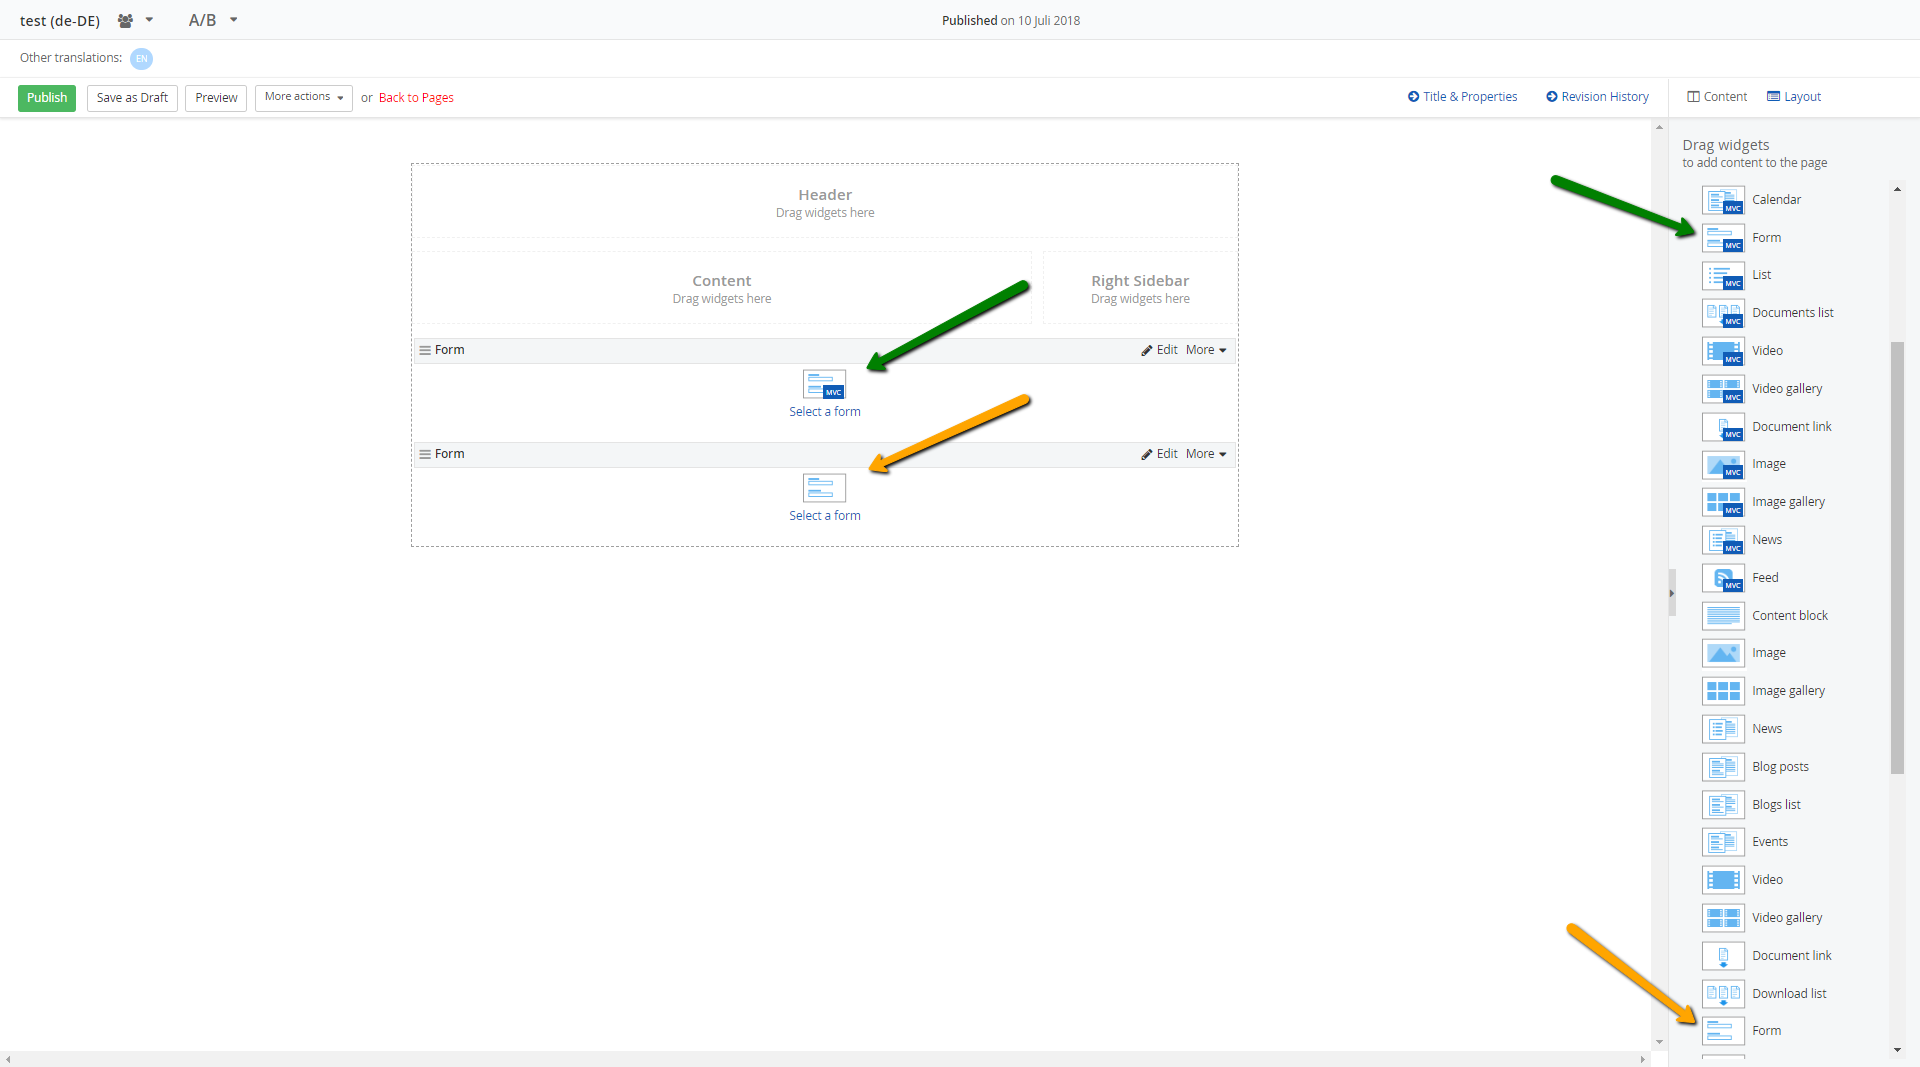Switch to the Layout tab
The height and width of the screenshot is (1067, 1920).
tap(1792, 96)
